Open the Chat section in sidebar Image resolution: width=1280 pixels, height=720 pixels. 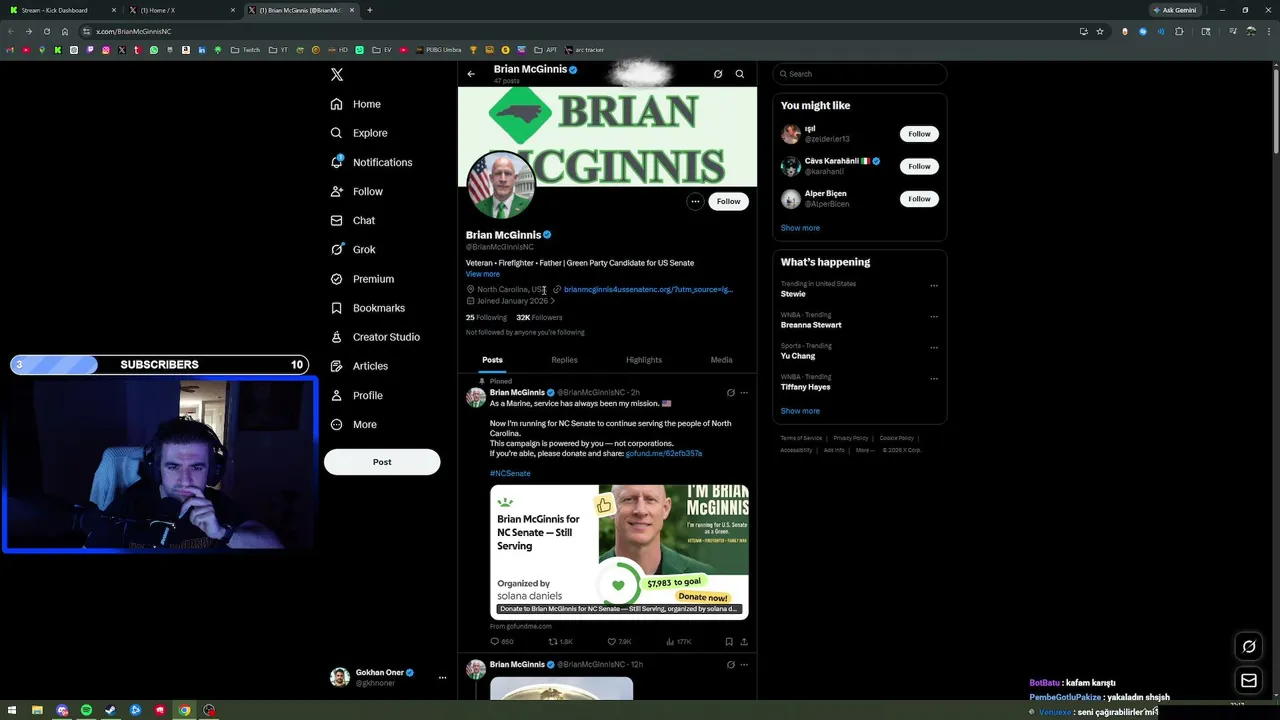pyautogui.click(x=353, y=220)
